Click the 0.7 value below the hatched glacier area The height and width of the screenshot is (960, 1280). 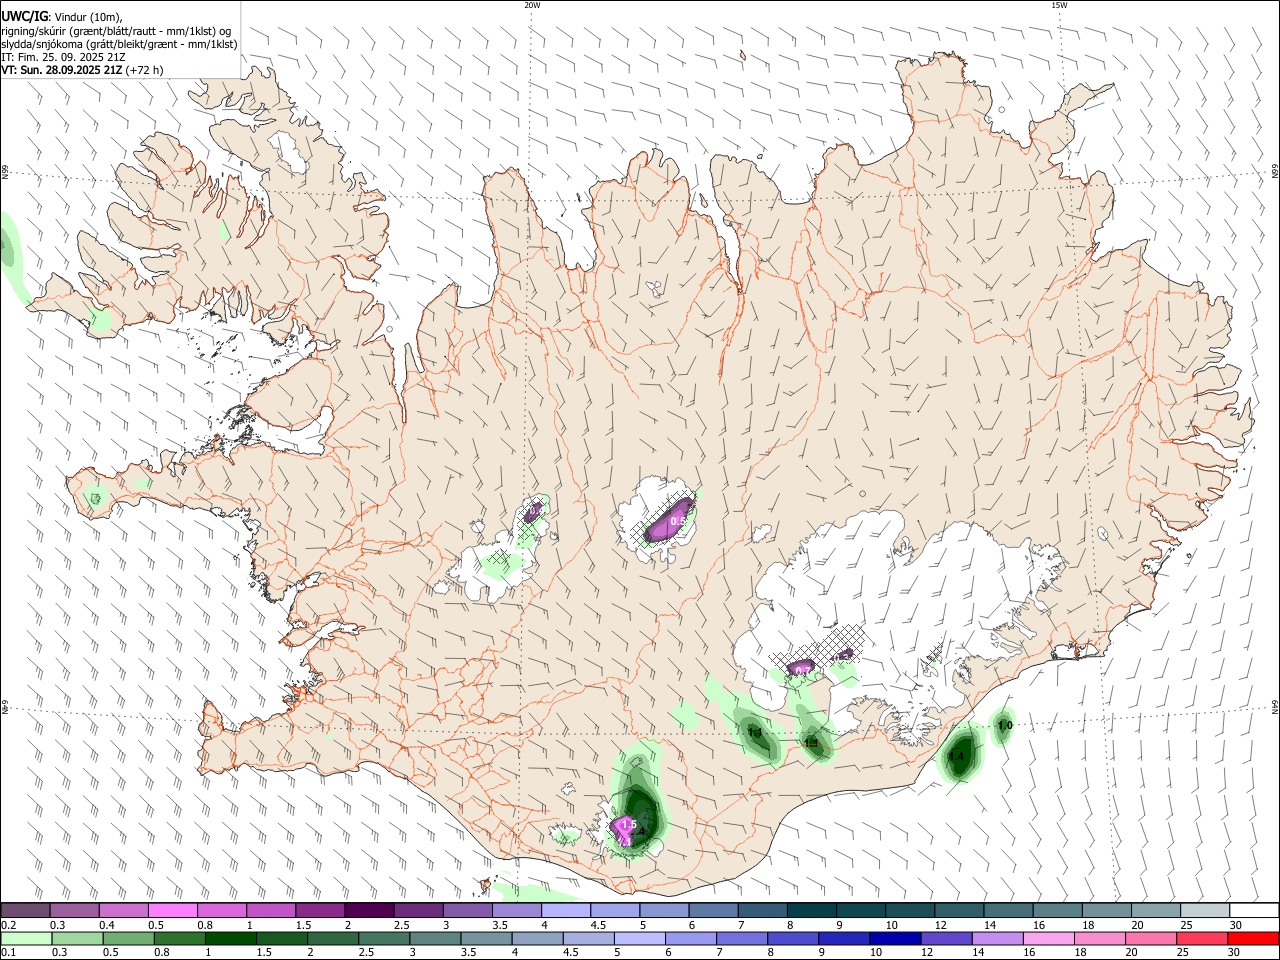[x=802, y=670]
